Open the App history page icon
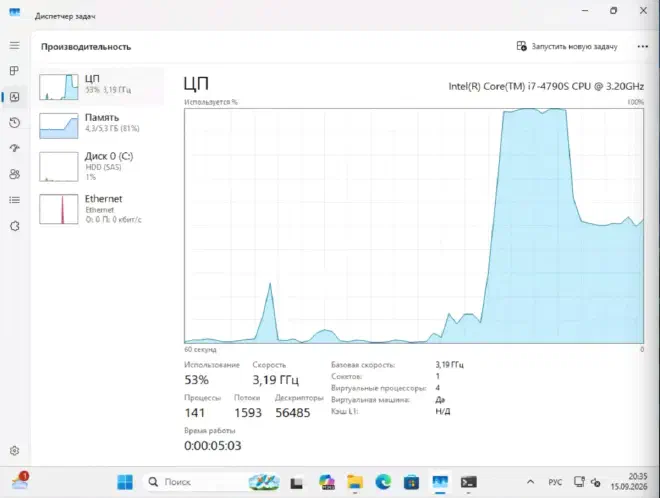The width and height of the screenshot is (660, 498). tap(14, 123)
